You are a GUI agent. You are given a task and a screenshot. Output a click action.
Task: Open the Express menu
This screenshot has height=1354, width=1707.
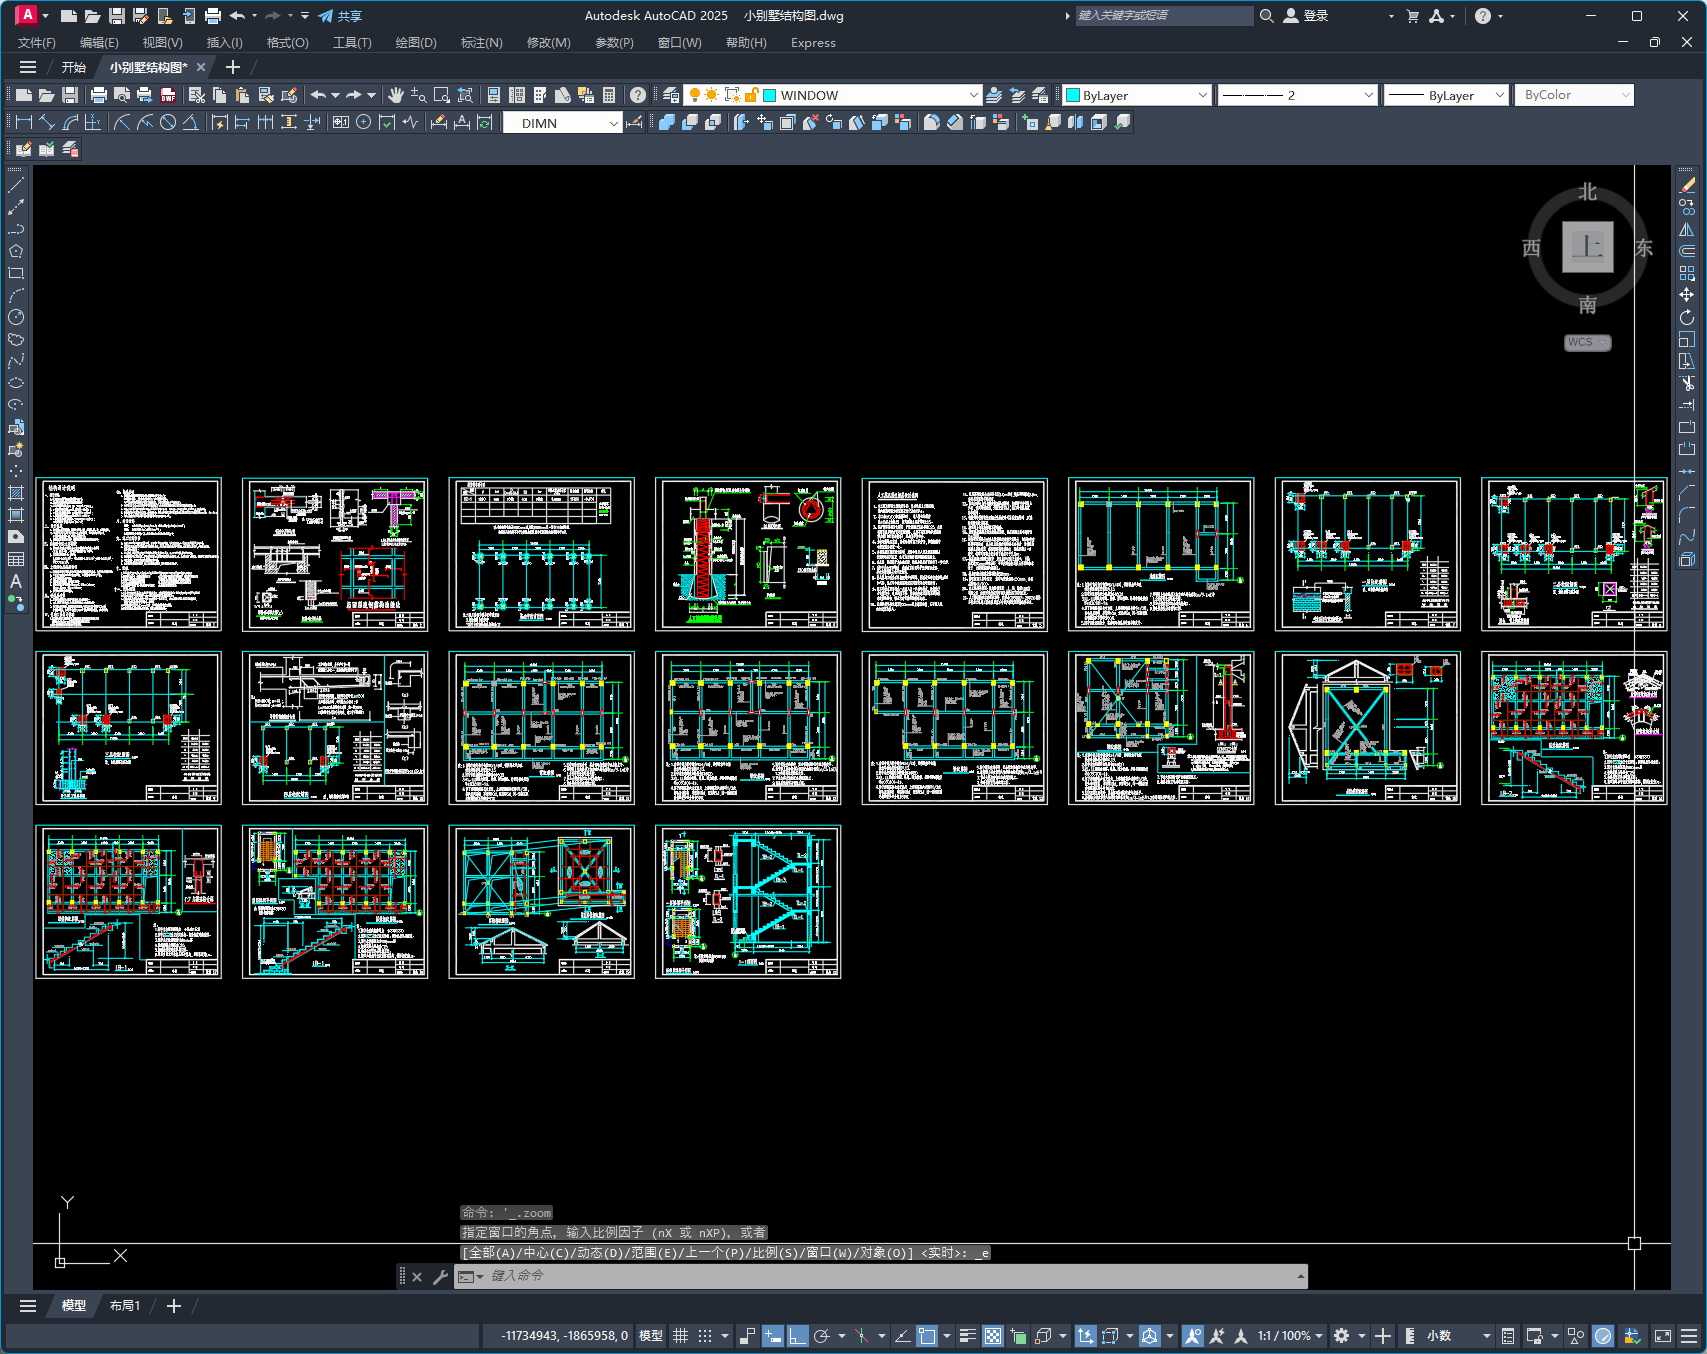click(813, 43)
